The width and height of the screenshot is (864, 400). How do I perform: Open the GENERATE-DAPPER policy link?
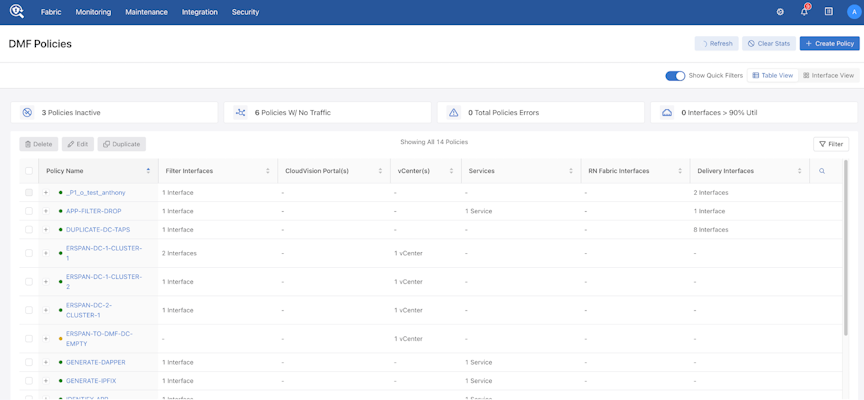click(x=95, y=363)
